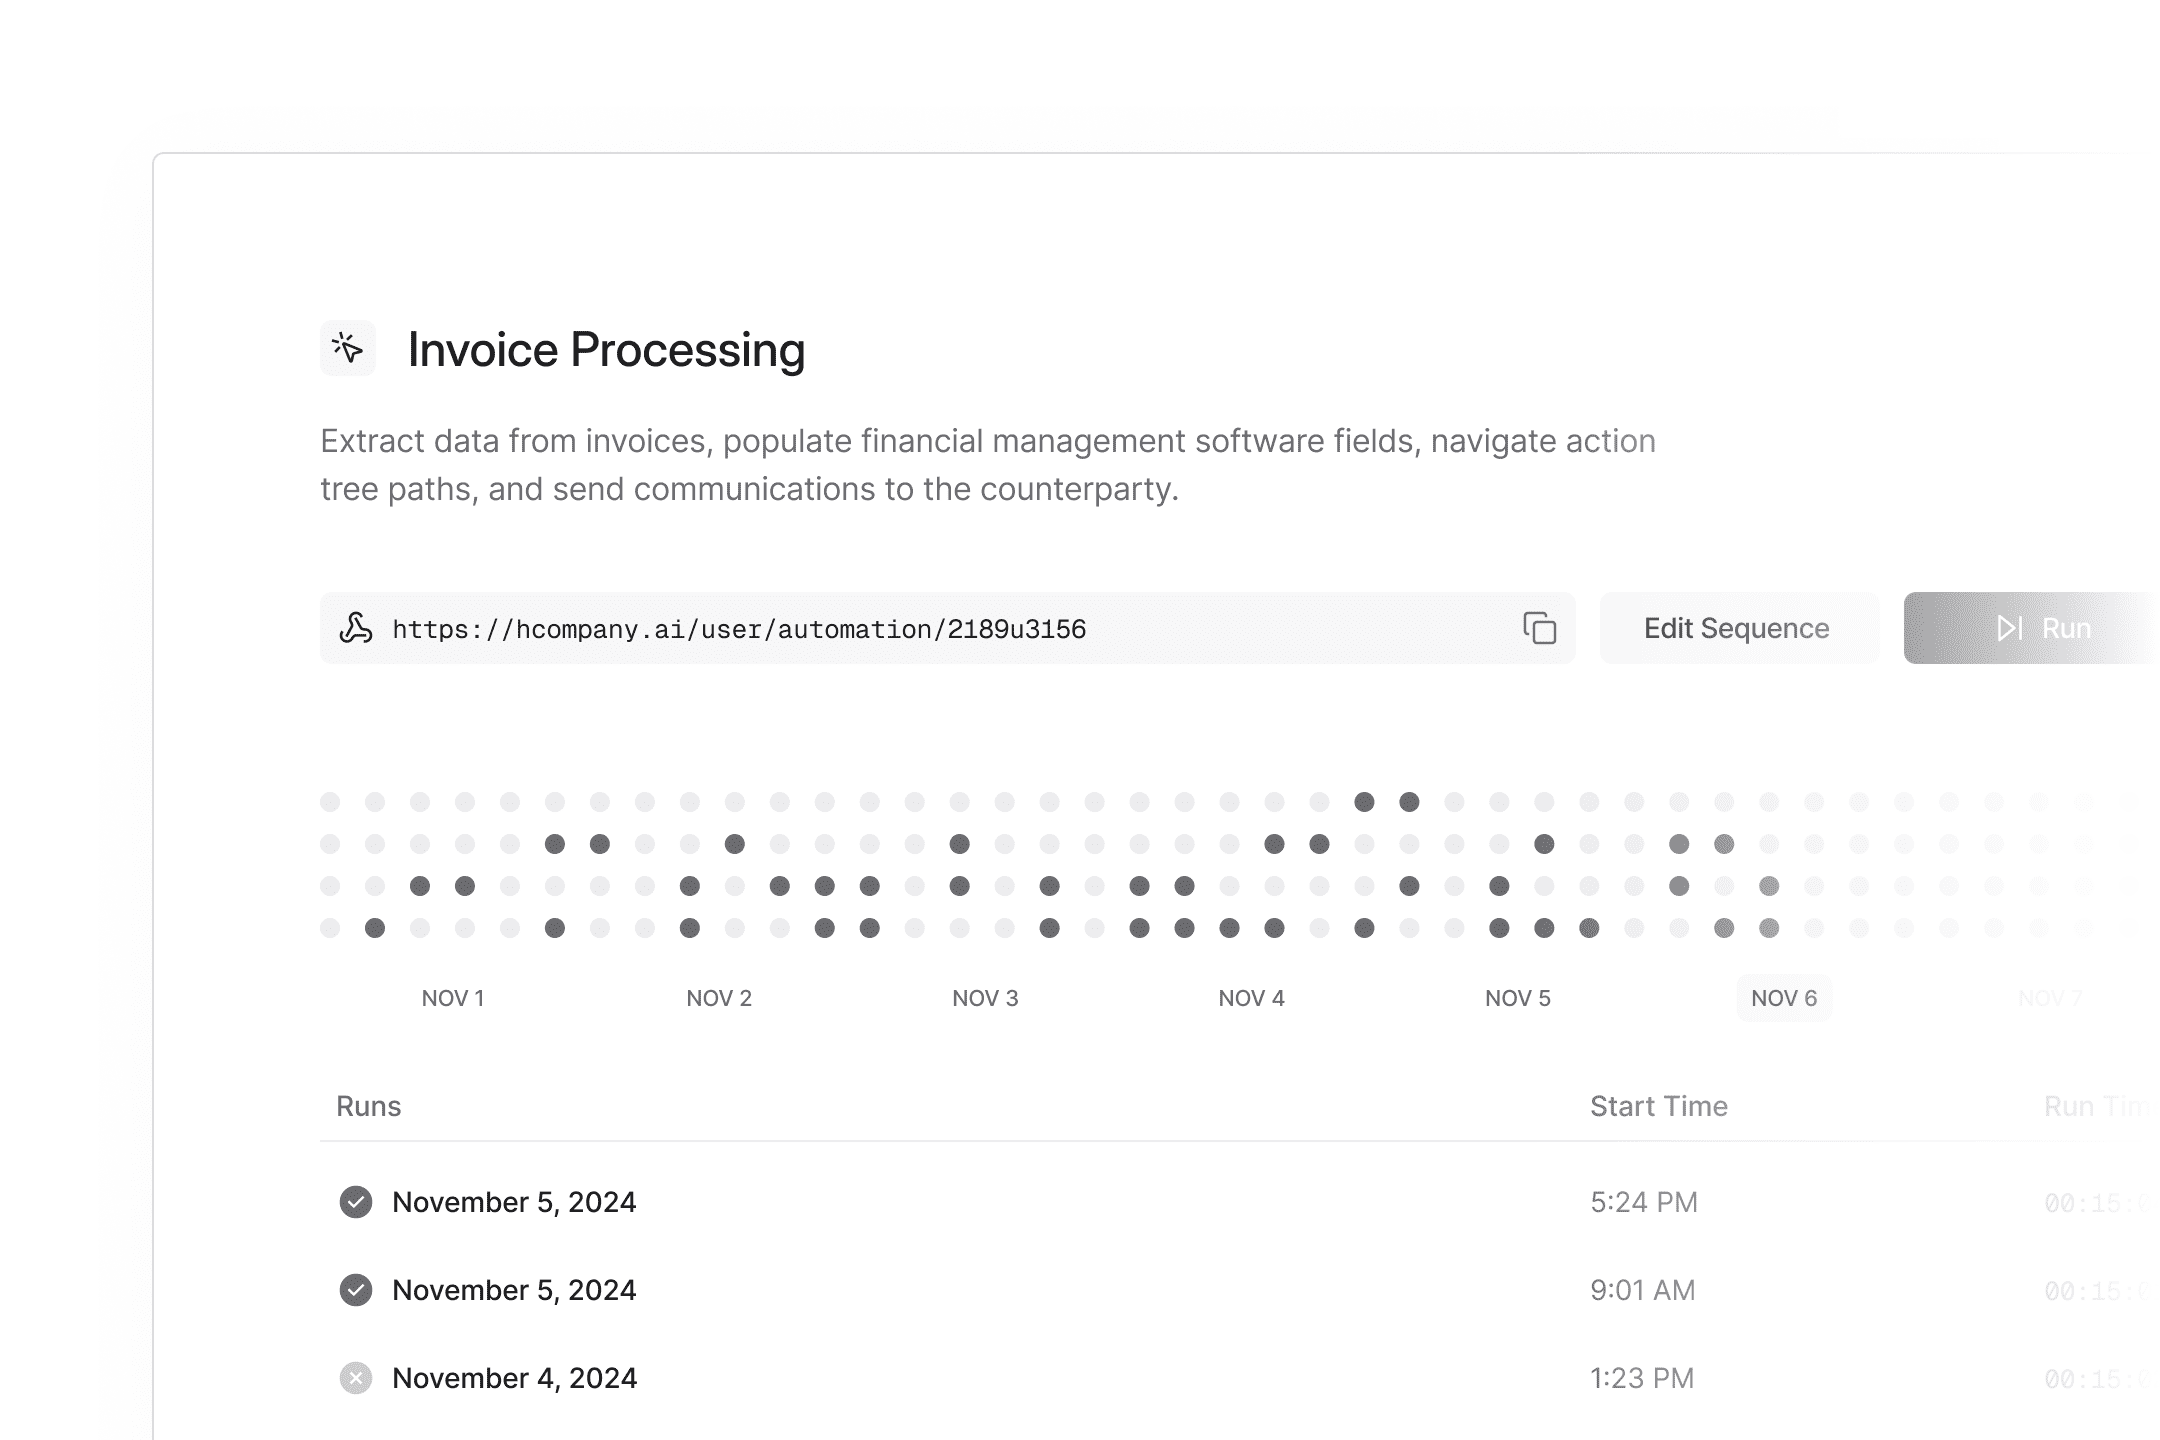The height and width of the screenshot is (1440, 2160).
Task: Open the November 5, 2024 run at 9:01 AM
Action: (x=1240, y=1290)
